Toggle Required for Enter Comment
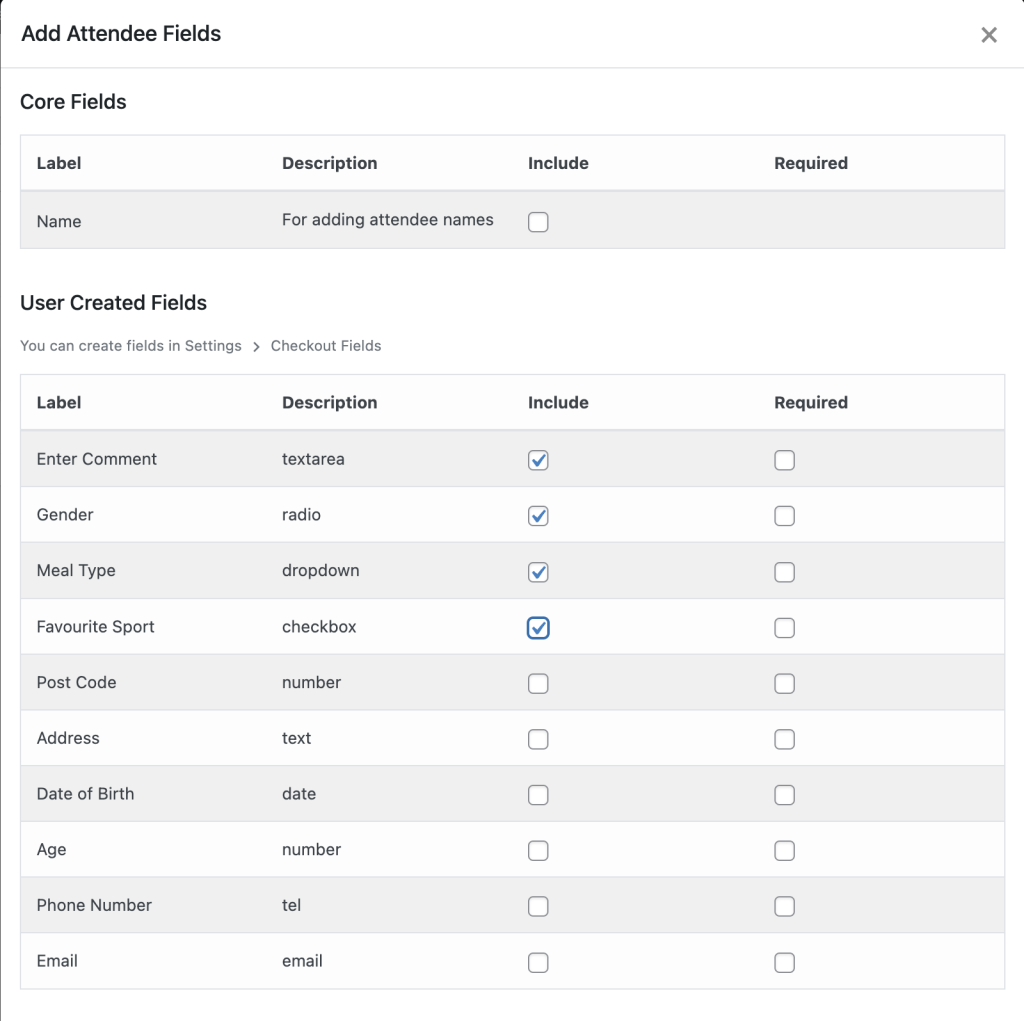The height and width of the screenshot is (1021, 1024). click(x=784, y=460)
